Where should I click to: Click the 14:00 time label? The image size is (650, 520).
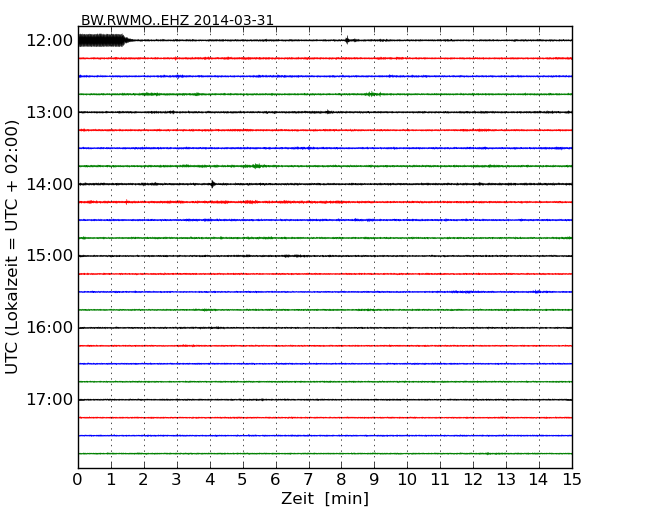pos(49,184)
